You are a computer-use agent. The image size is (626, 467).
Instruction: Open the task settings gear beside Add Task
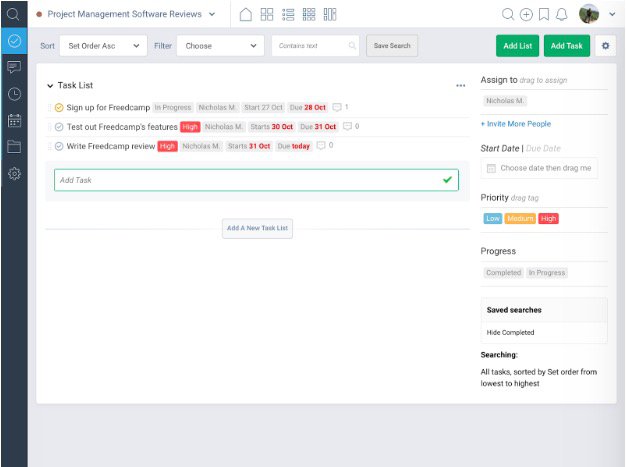point(606,46)
